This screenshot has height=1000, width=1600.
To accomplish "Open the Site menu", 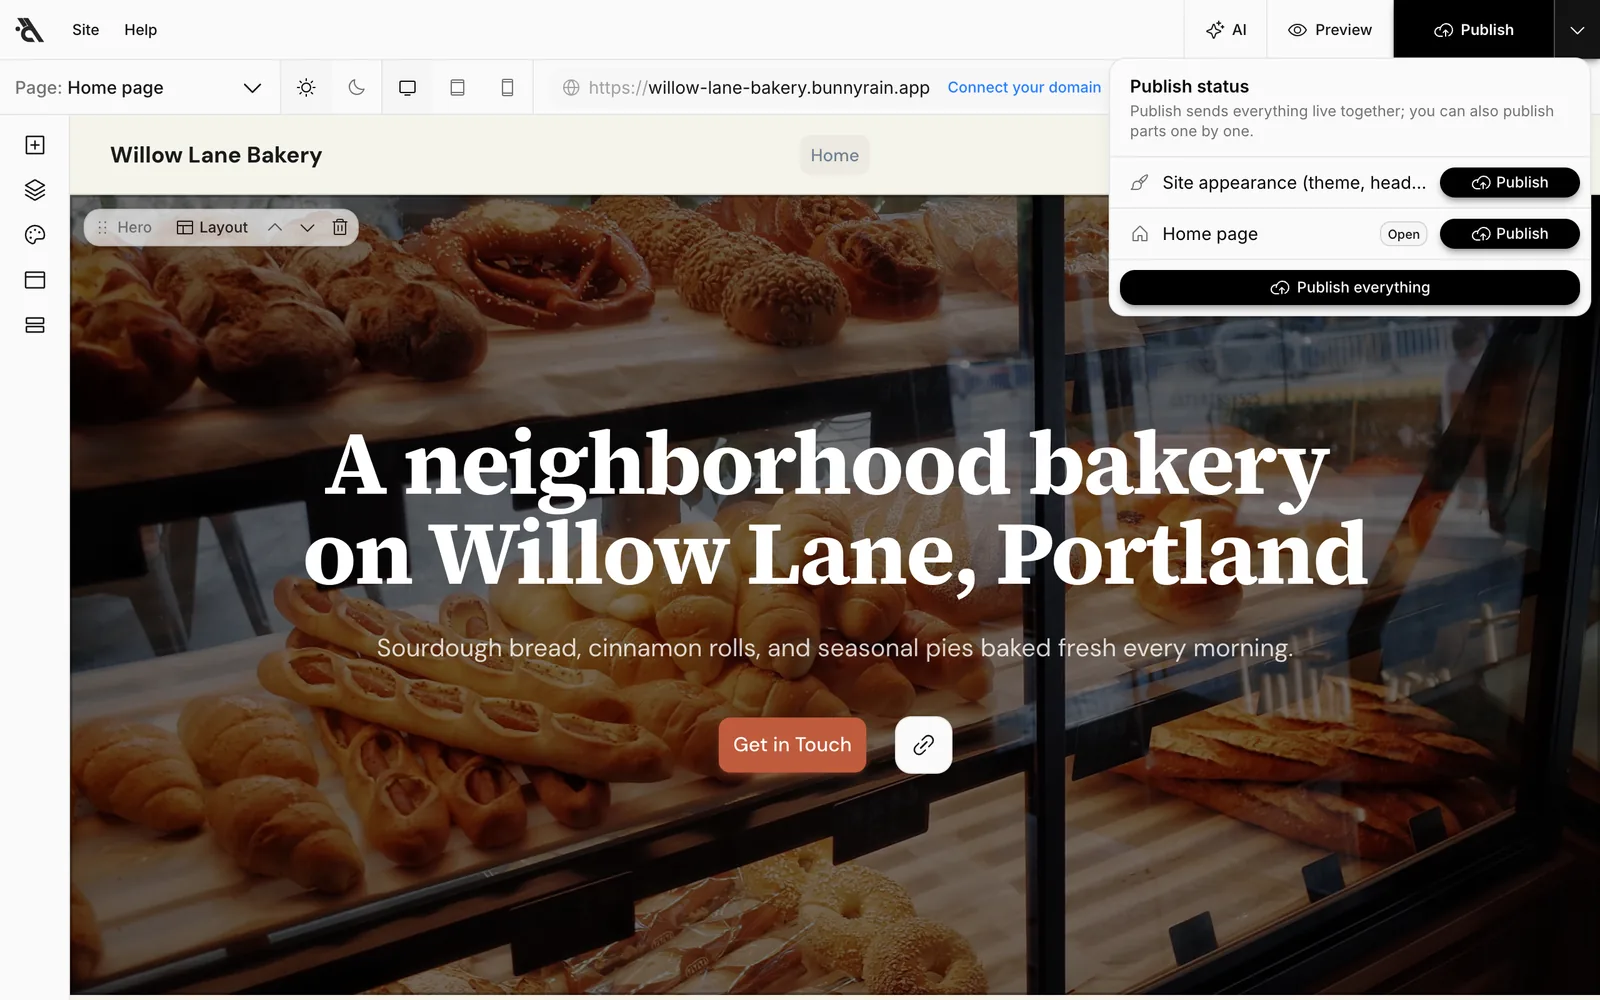I will [x=86, y=30].
